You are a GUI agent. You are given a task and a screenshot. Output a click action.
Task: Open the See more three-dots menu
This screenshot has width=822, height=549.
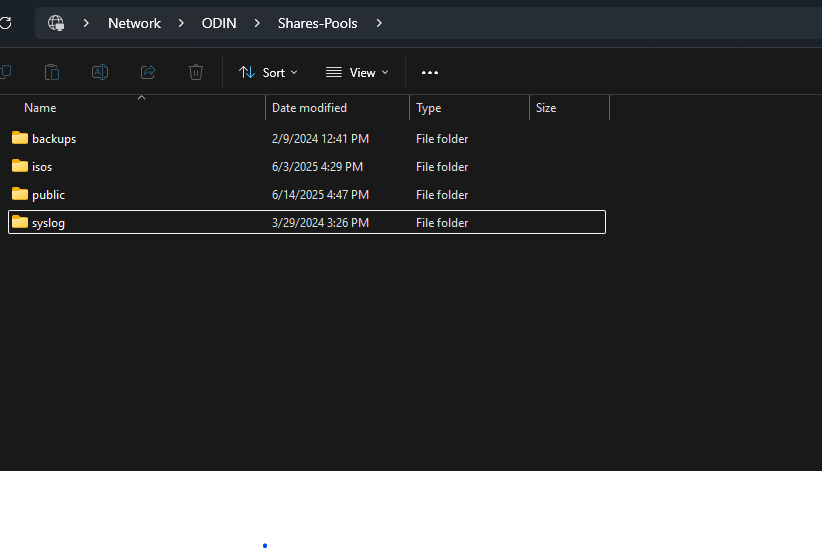(430, 72)
